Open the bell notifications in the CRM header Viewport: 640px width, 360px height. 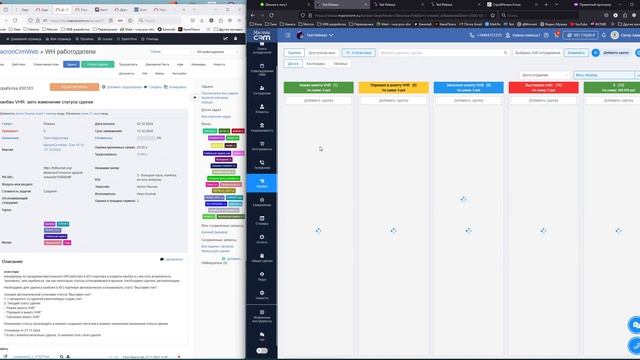(x=604, y=36)
